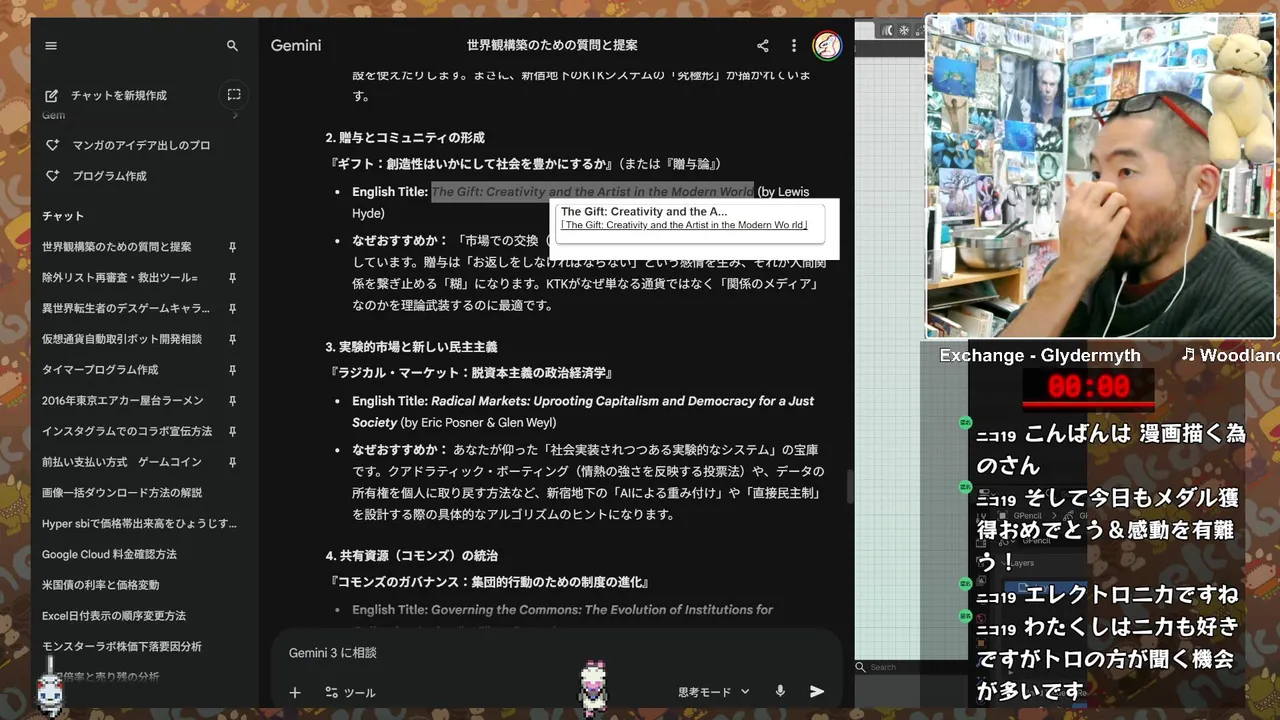Viewport: 1280px width, 720px height.
Task: Click the new chat pencil icon
Action: pyautogui.click(x=51, y=95)
